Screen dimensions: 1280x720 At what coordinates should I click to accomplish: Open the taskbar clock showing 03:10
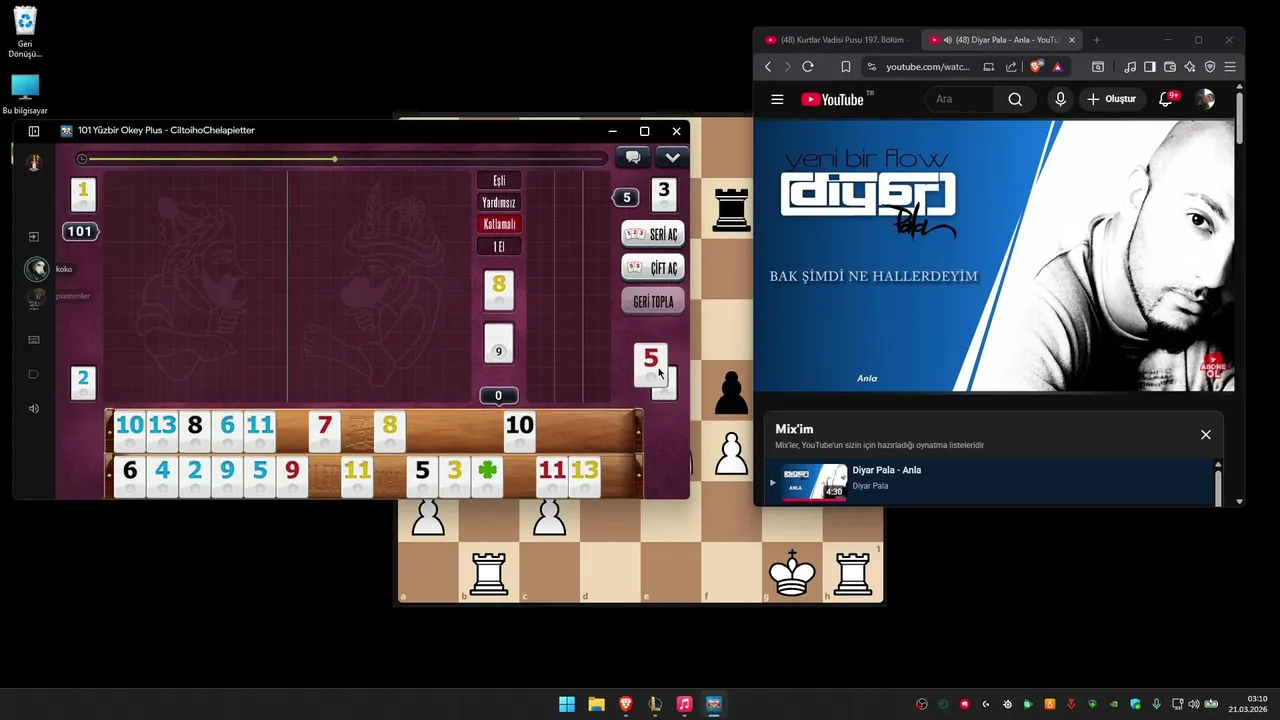[x=1248, y=704]
